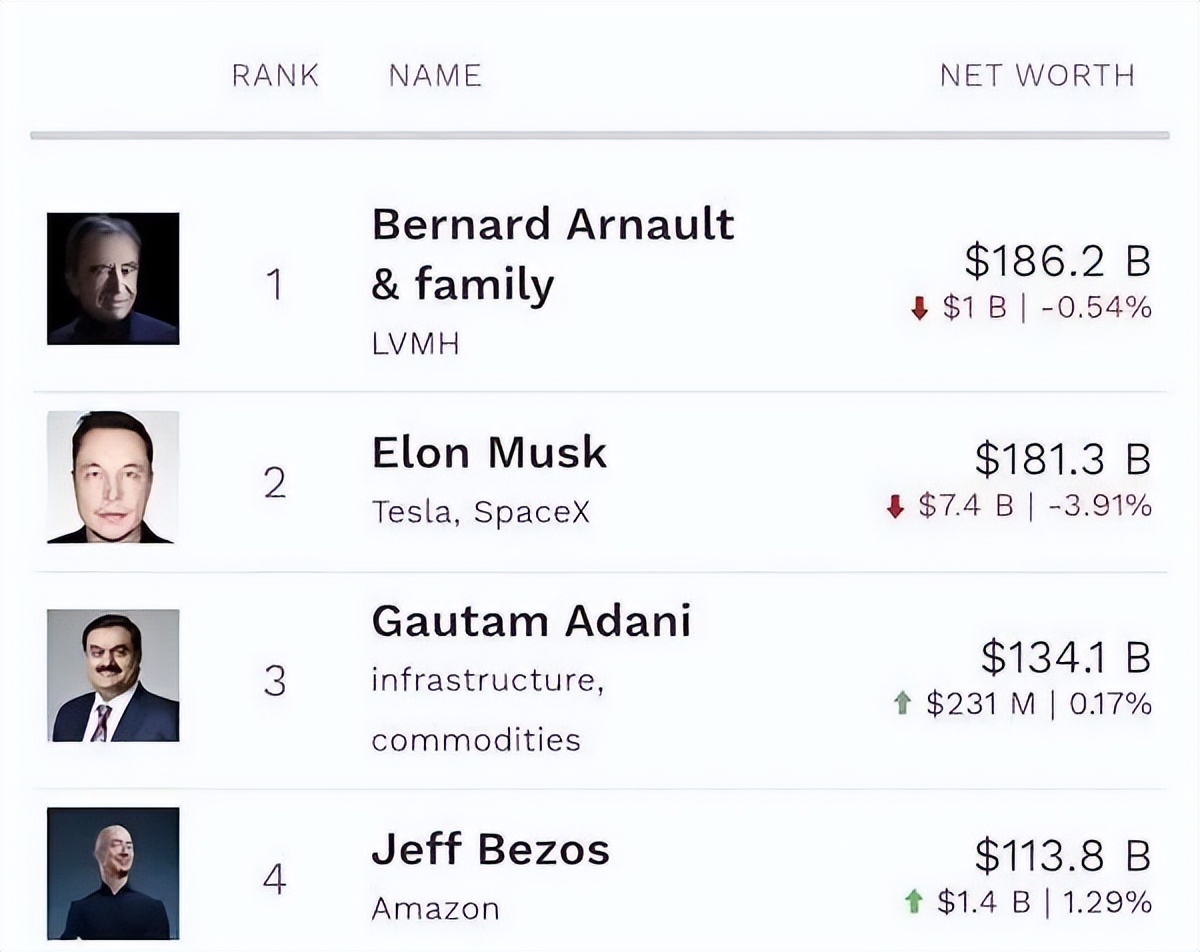Open the Jeff Bezos name link
The height and width of the screenshot is (952, 1200).
click(490, 850)
